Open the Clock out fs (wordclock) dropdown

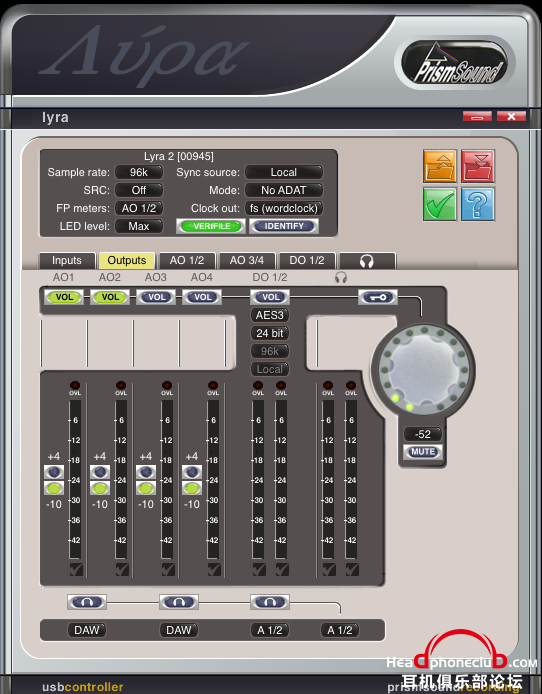tap(284, 208)
